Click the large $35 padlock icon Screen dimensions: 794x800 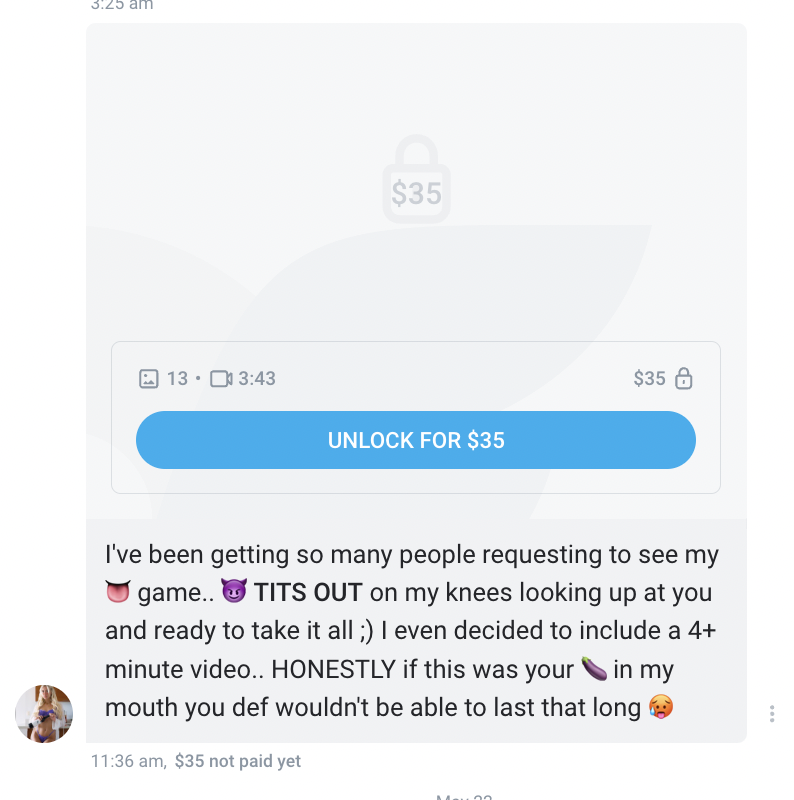[x=416, y=179]
